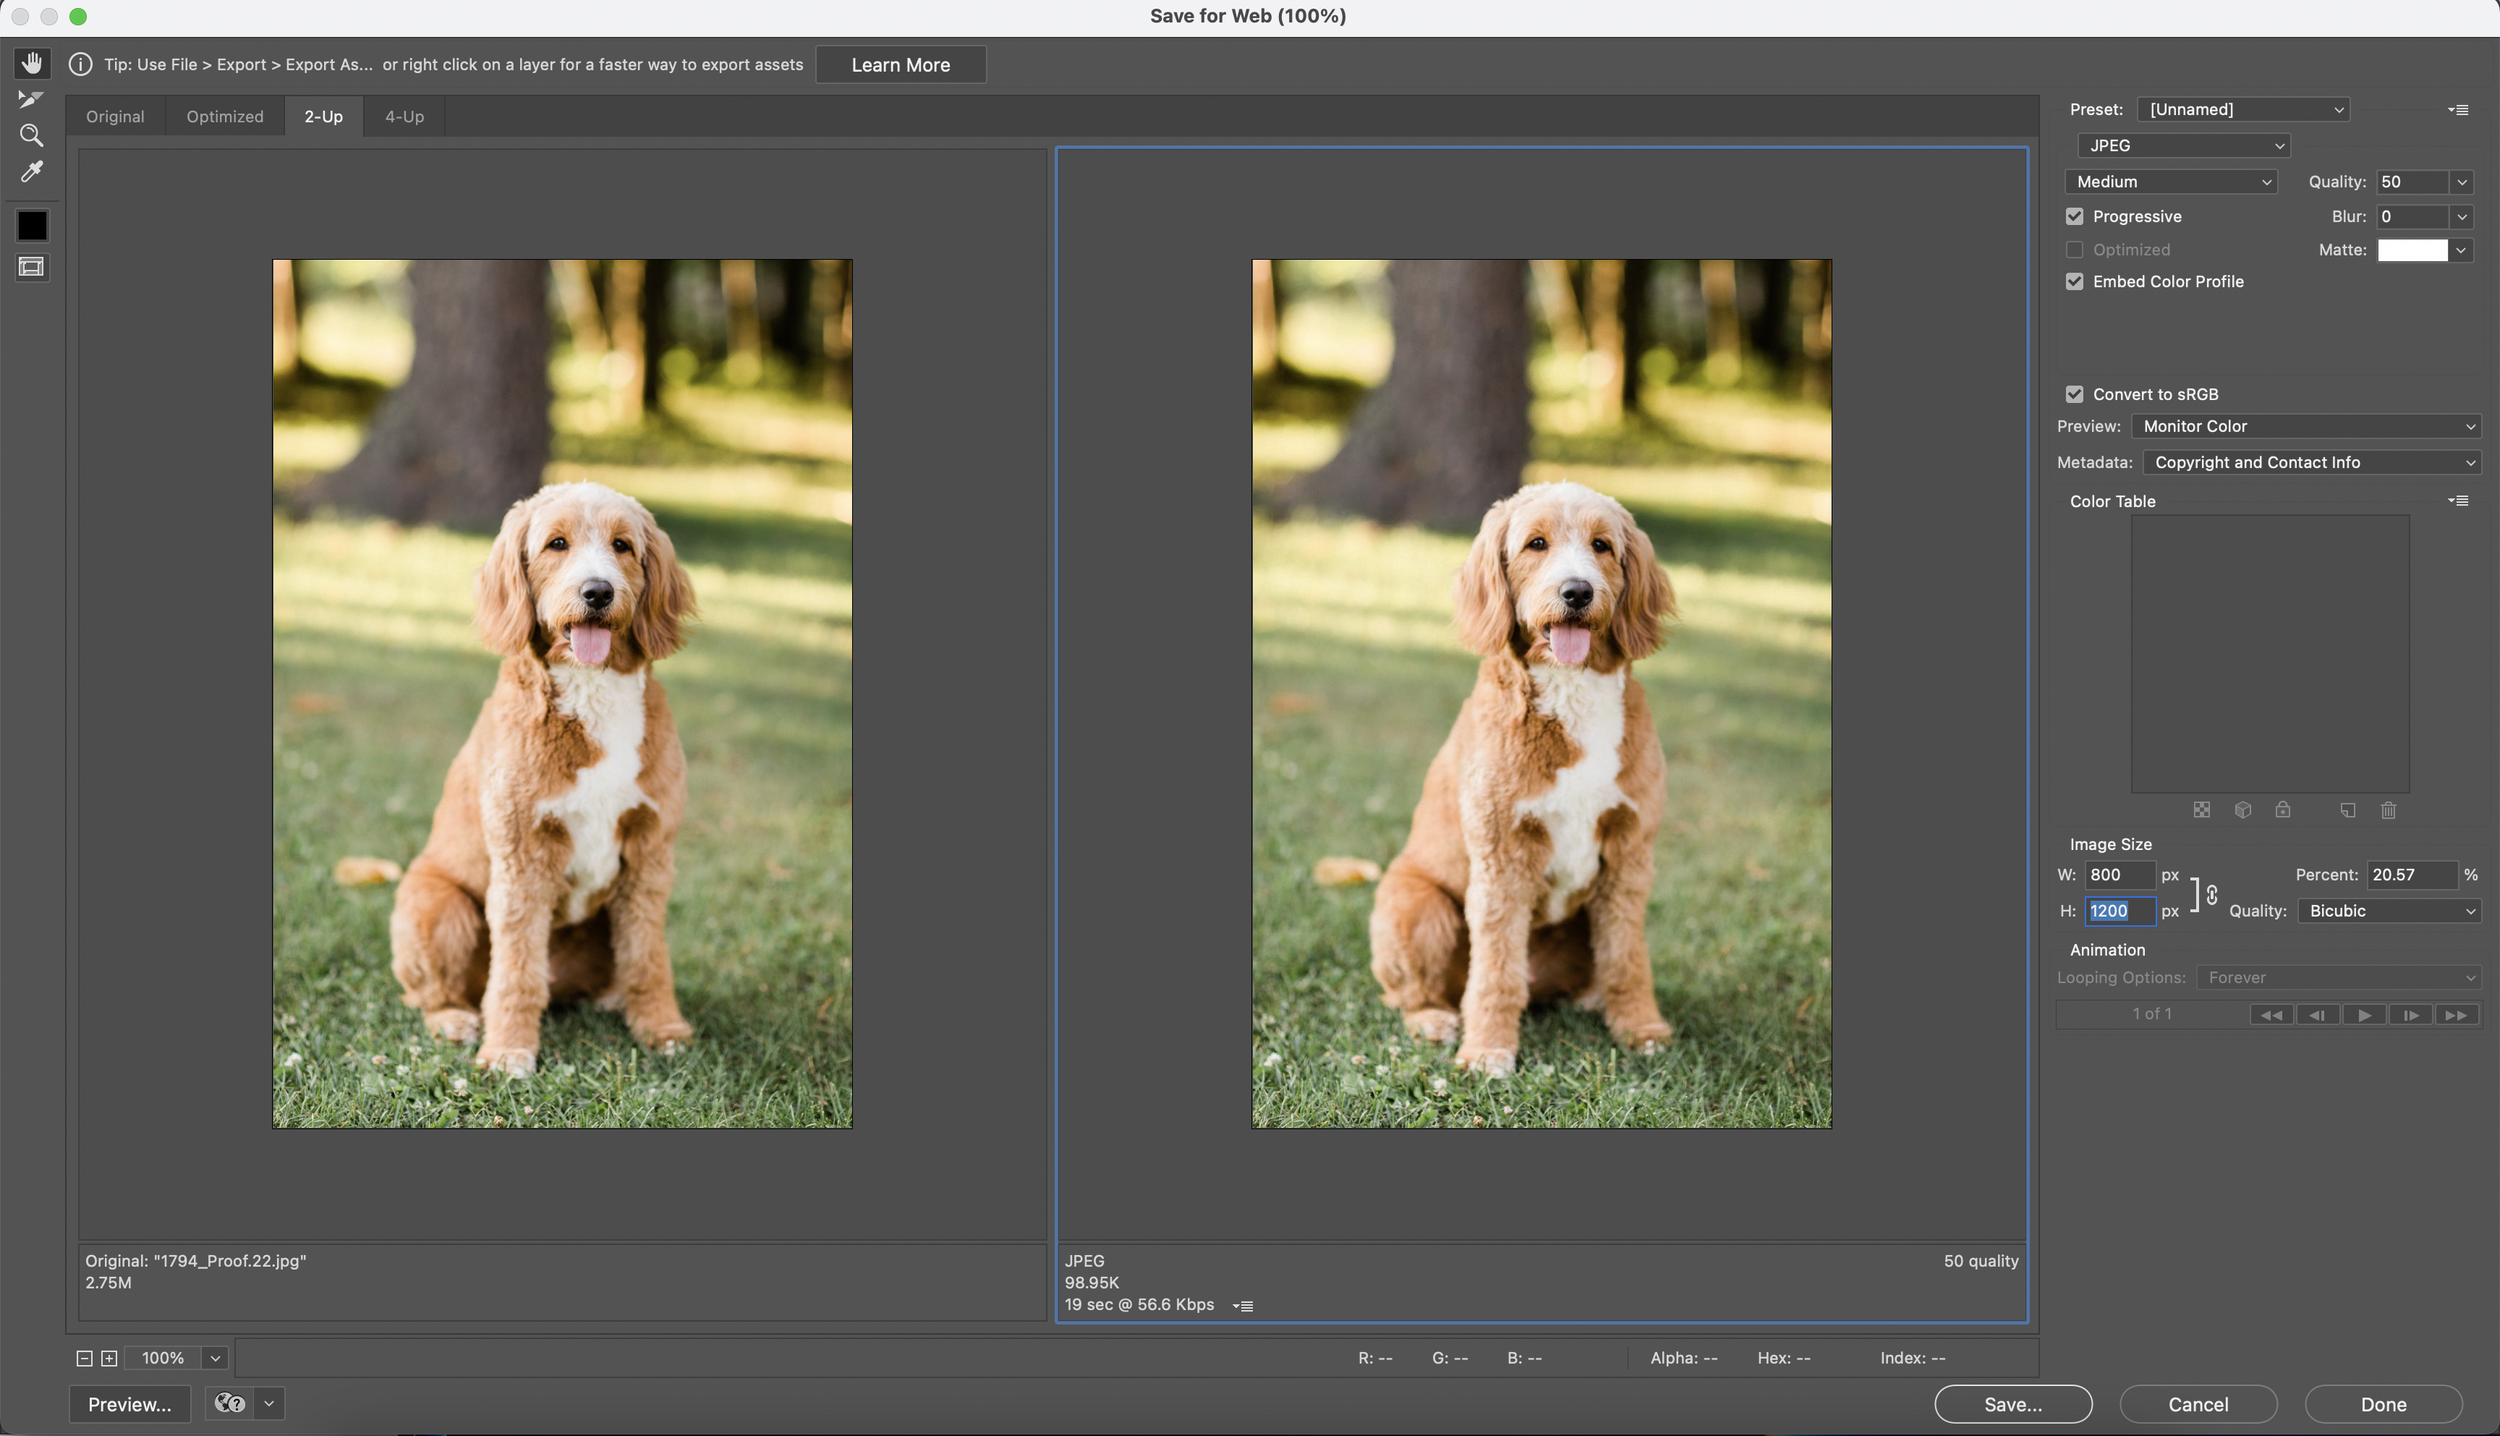The height and width of the screenshot is (1436, 2500).
Task: Select the original image preview
Action: pyautogui.click(x=562, y=694)
